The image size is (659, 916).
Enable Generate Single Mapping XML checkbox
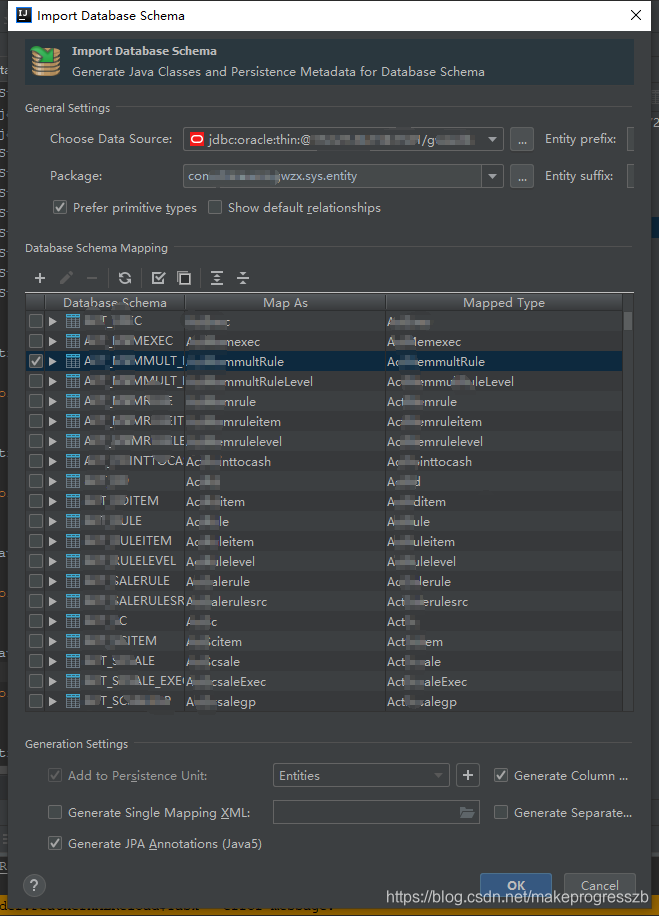54,813
